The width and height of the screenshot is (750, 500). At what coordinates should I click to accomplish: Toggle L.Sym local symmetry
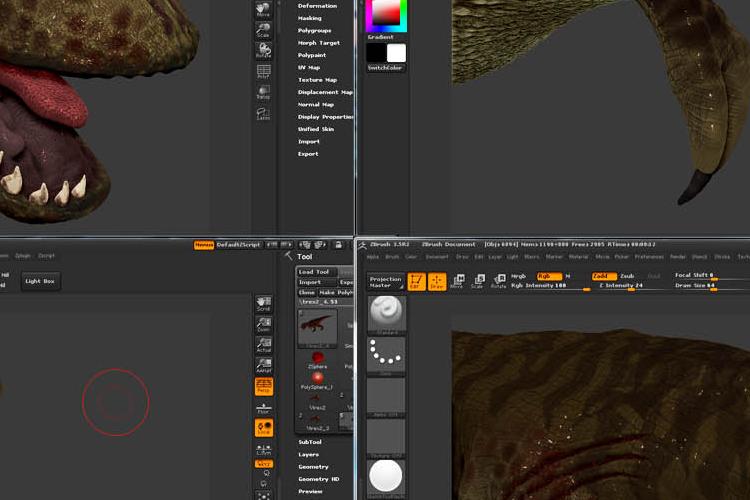pos(264,449)
